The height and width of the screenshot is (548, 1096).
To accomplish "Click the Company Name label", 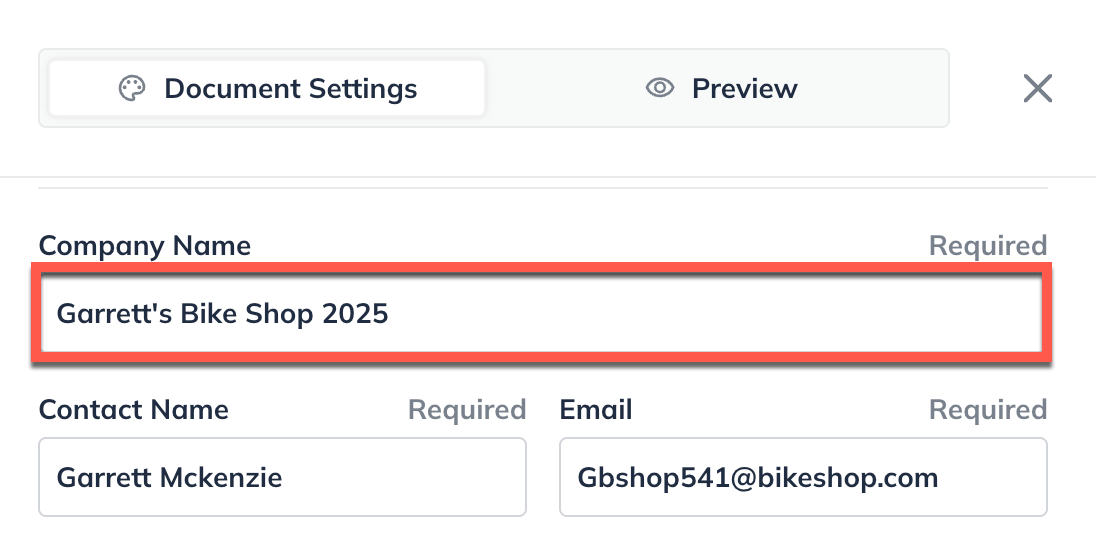I will click(x=145, y=245).
